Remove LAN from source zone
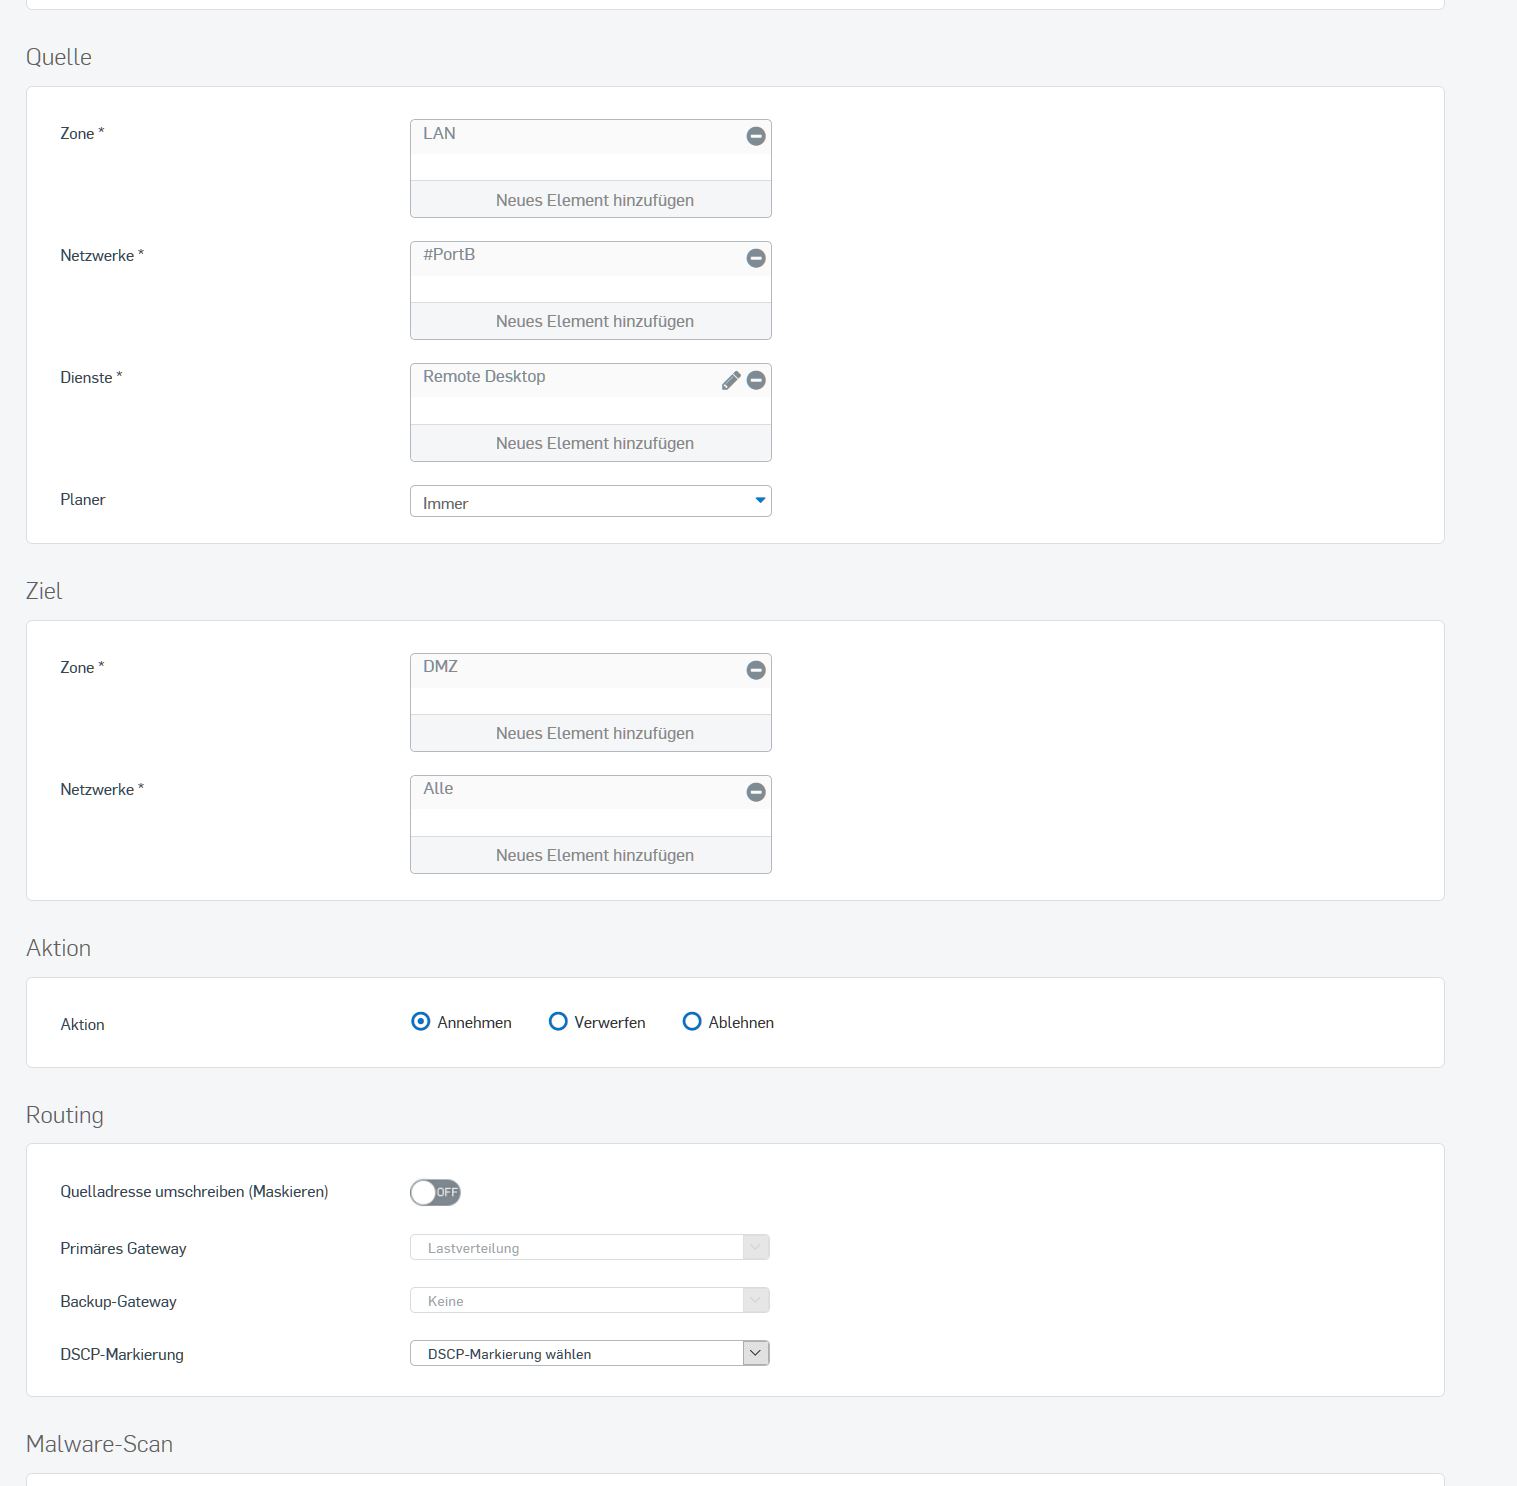The height and width of the screenshot is (1486, 1517). pos(756,136)
